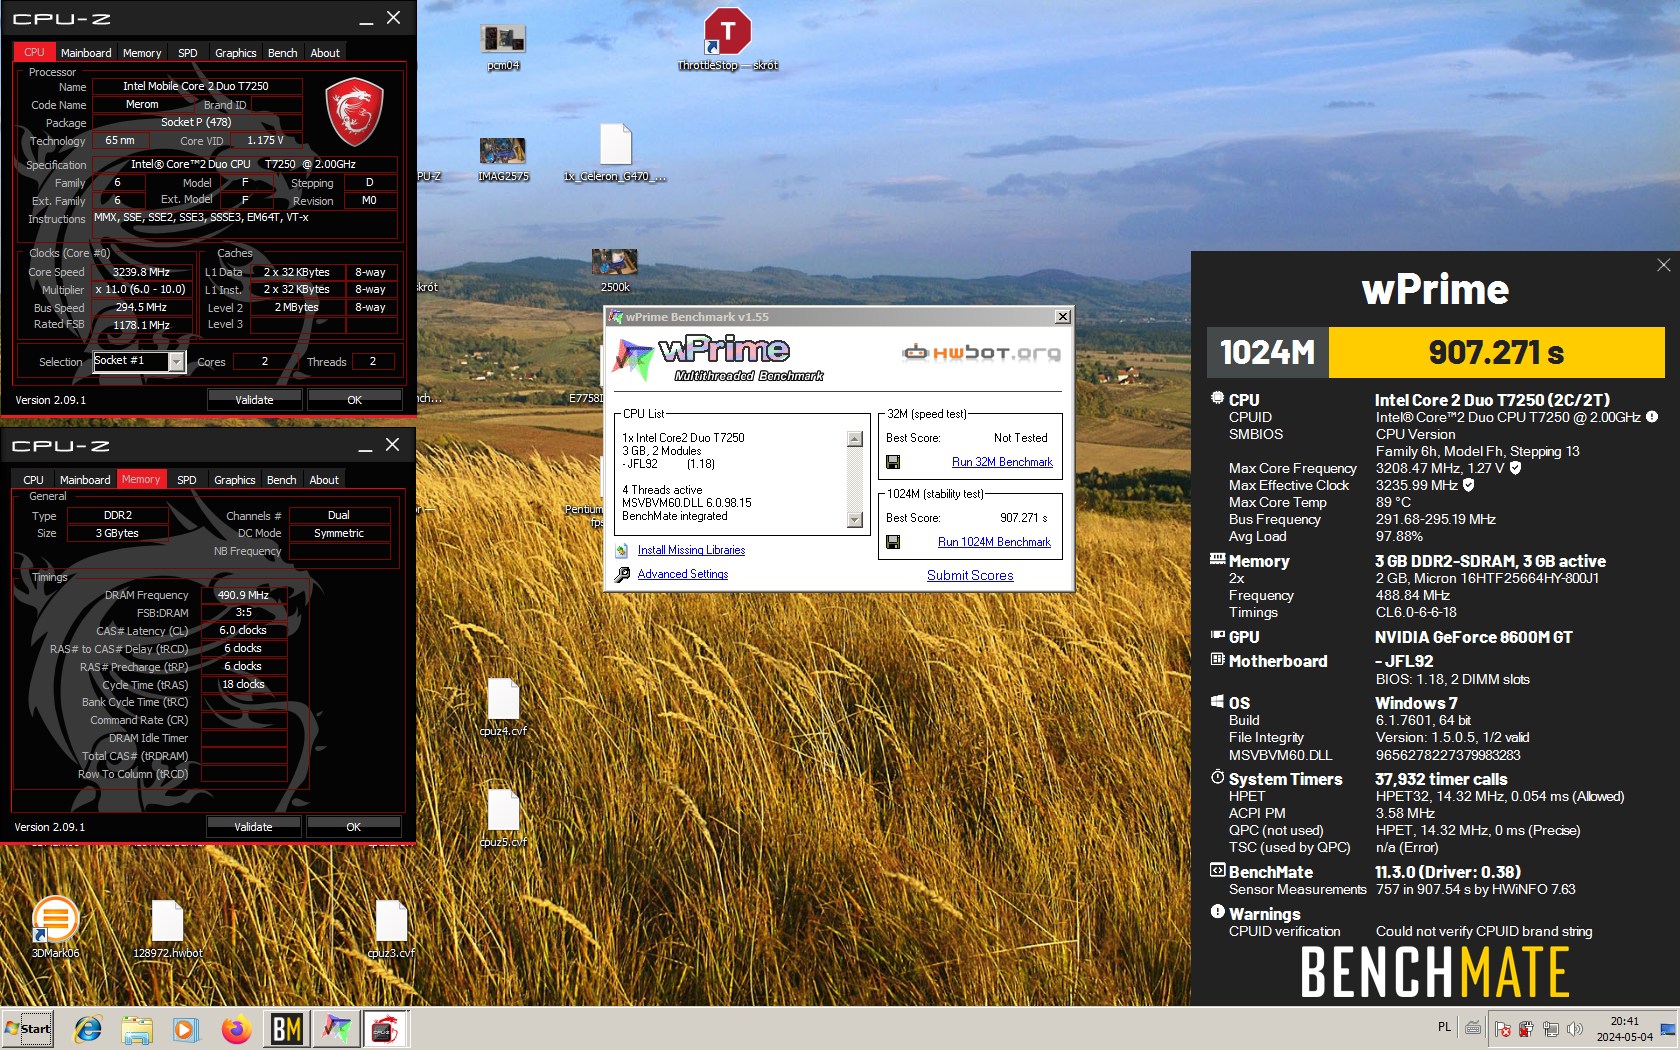Open the ThrottleStop shortcut on the desktop
The width and height of the screenshot is (1680, 1050).
pyautogui.click(x=728, y=38)
